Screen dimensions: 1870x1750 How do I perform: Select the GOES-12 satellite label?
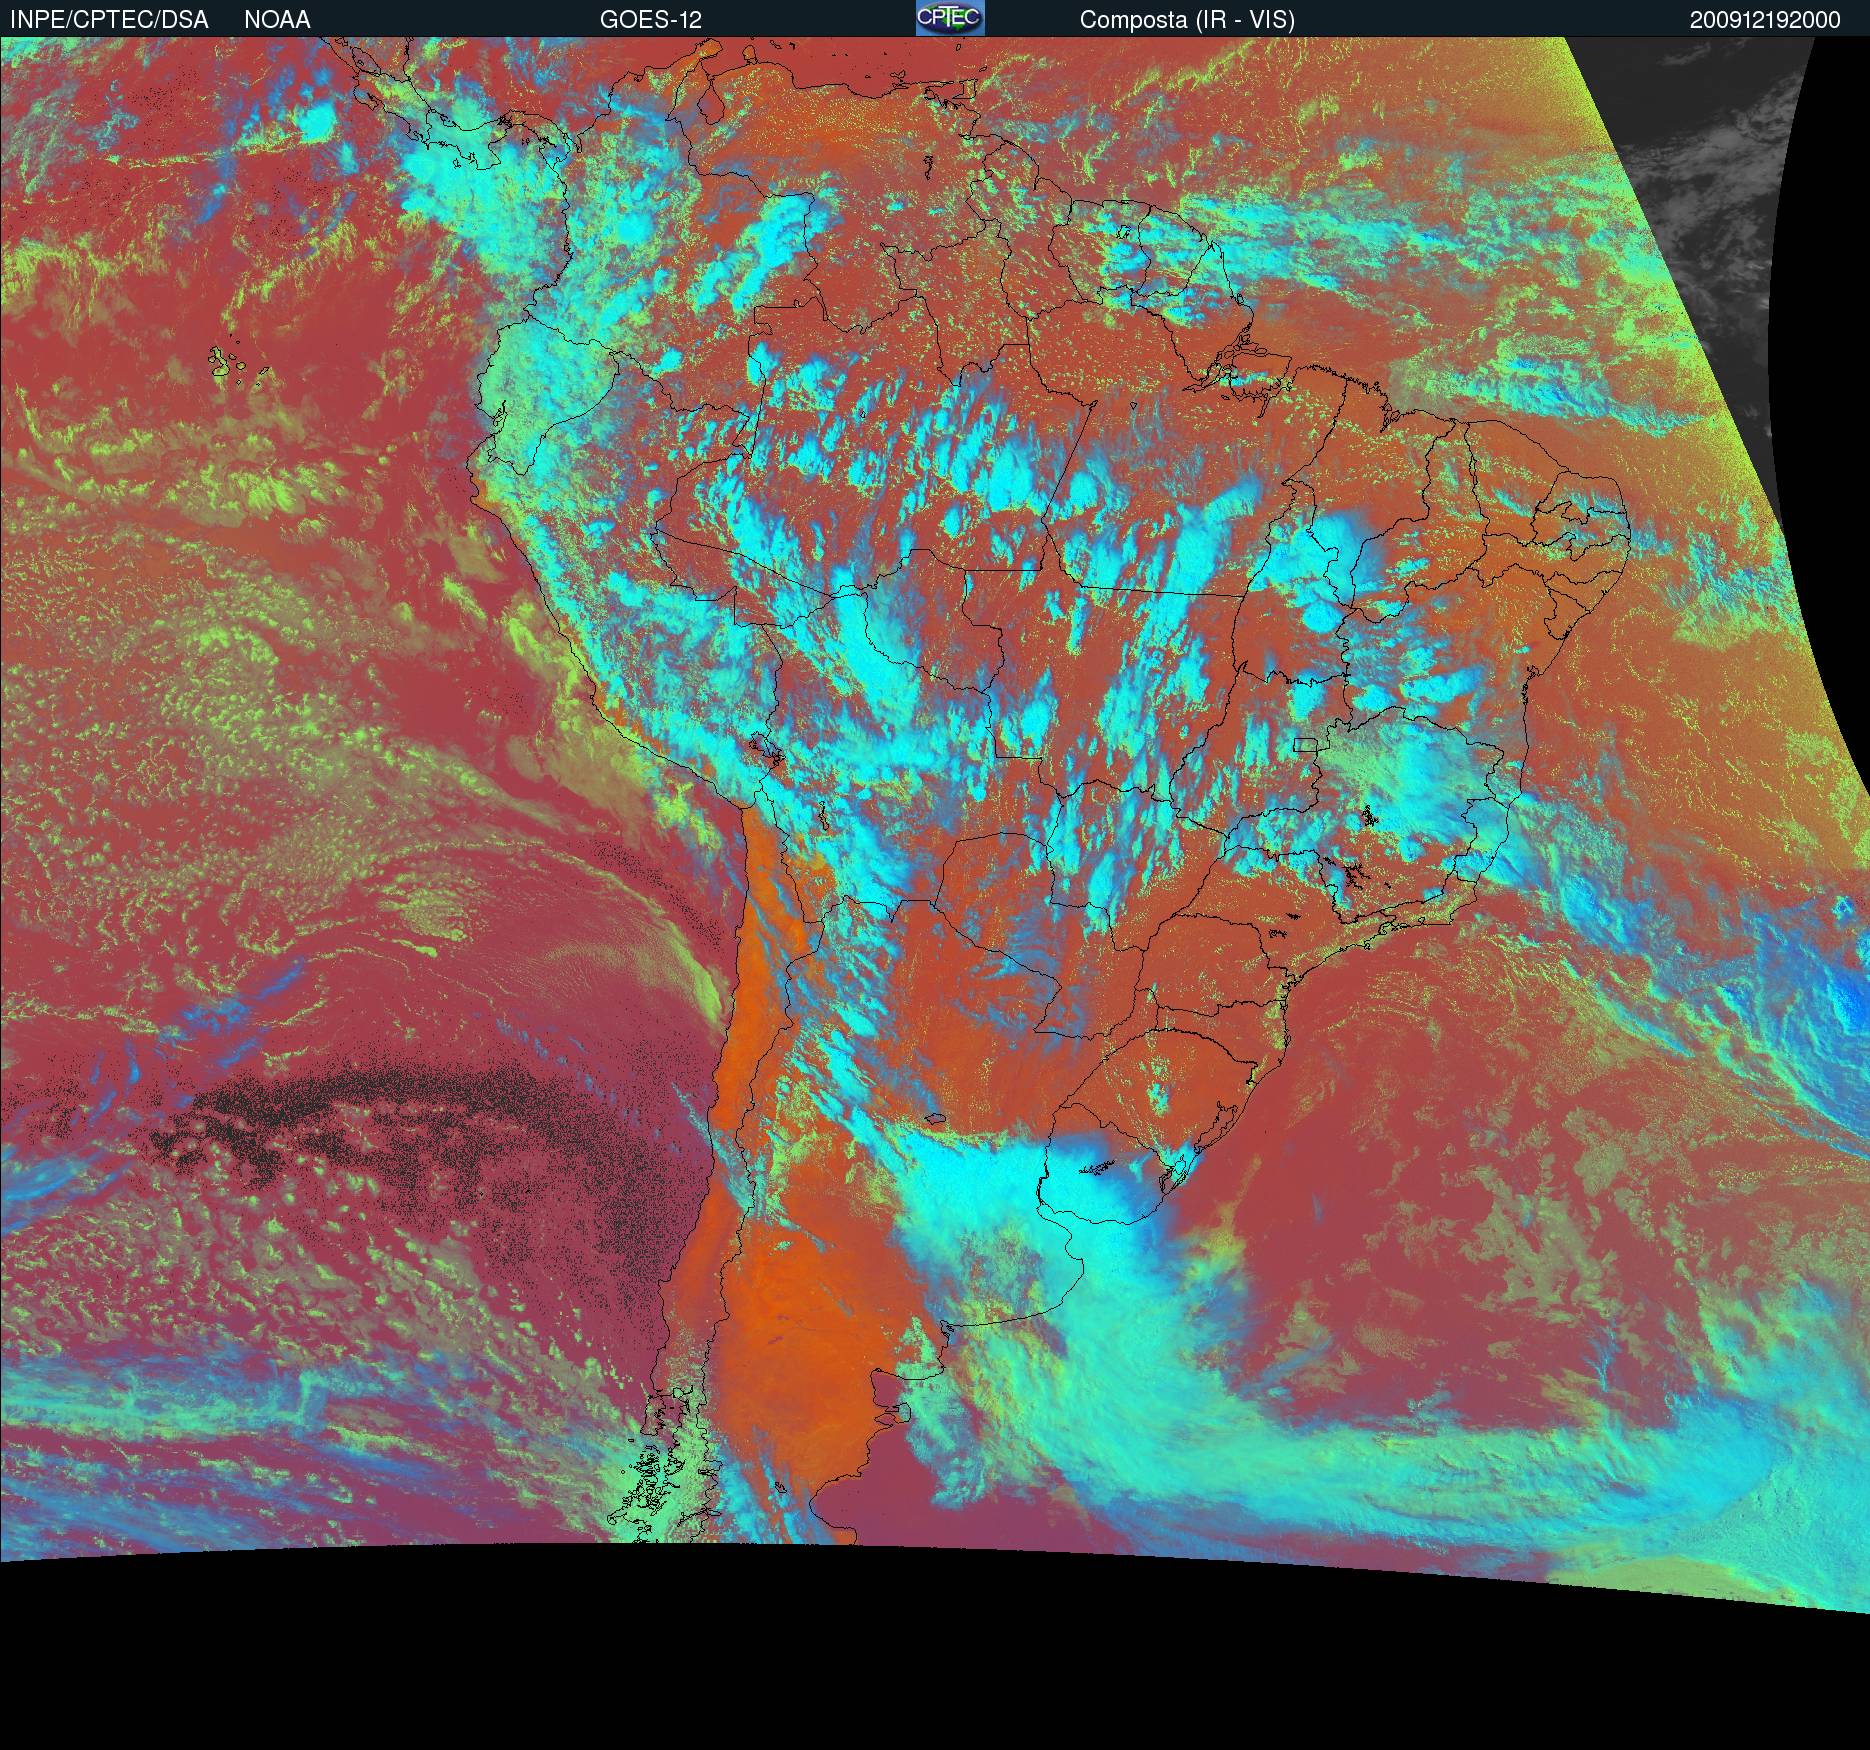(650, 20)
